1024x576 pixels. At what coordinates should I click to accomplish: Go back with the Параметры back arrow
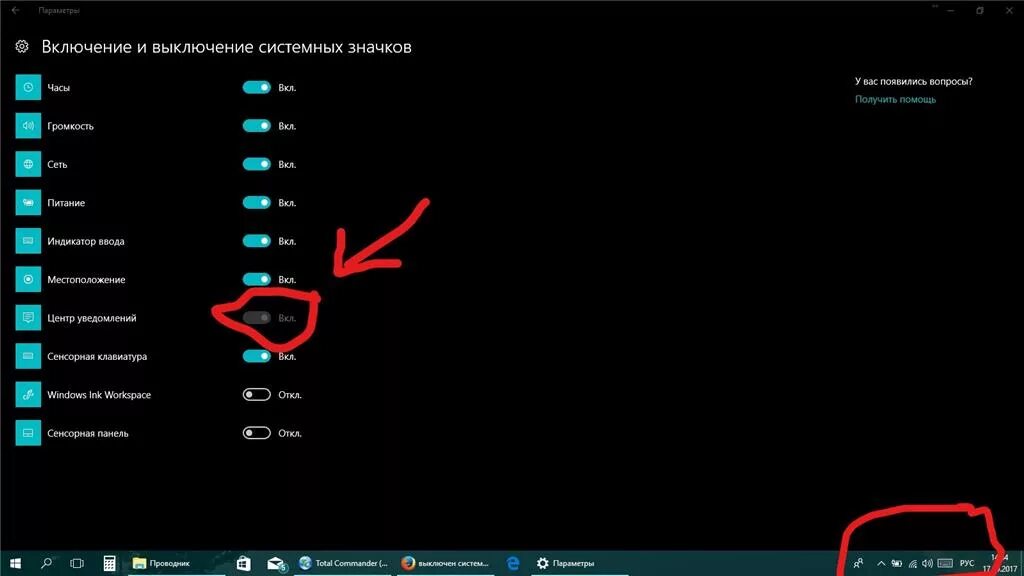16,10
